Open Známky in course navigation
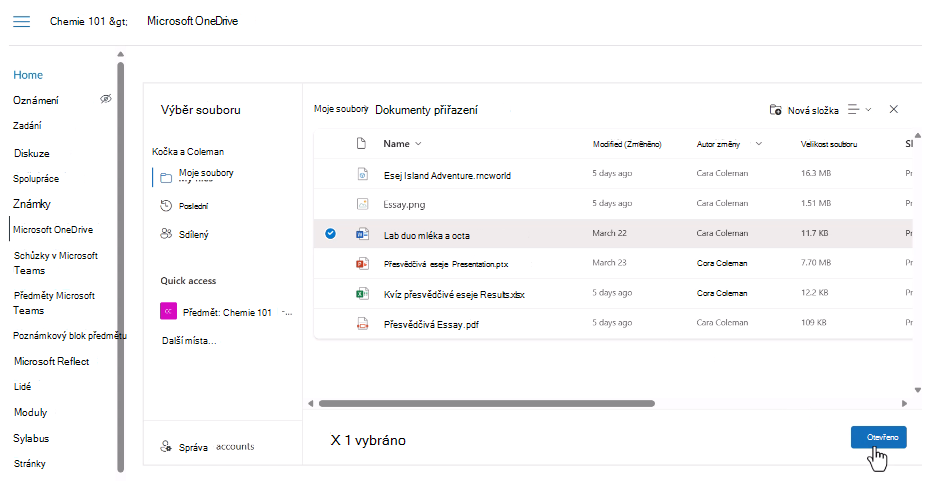The height and width of the screenshot is (481, 930). [32, 203]
